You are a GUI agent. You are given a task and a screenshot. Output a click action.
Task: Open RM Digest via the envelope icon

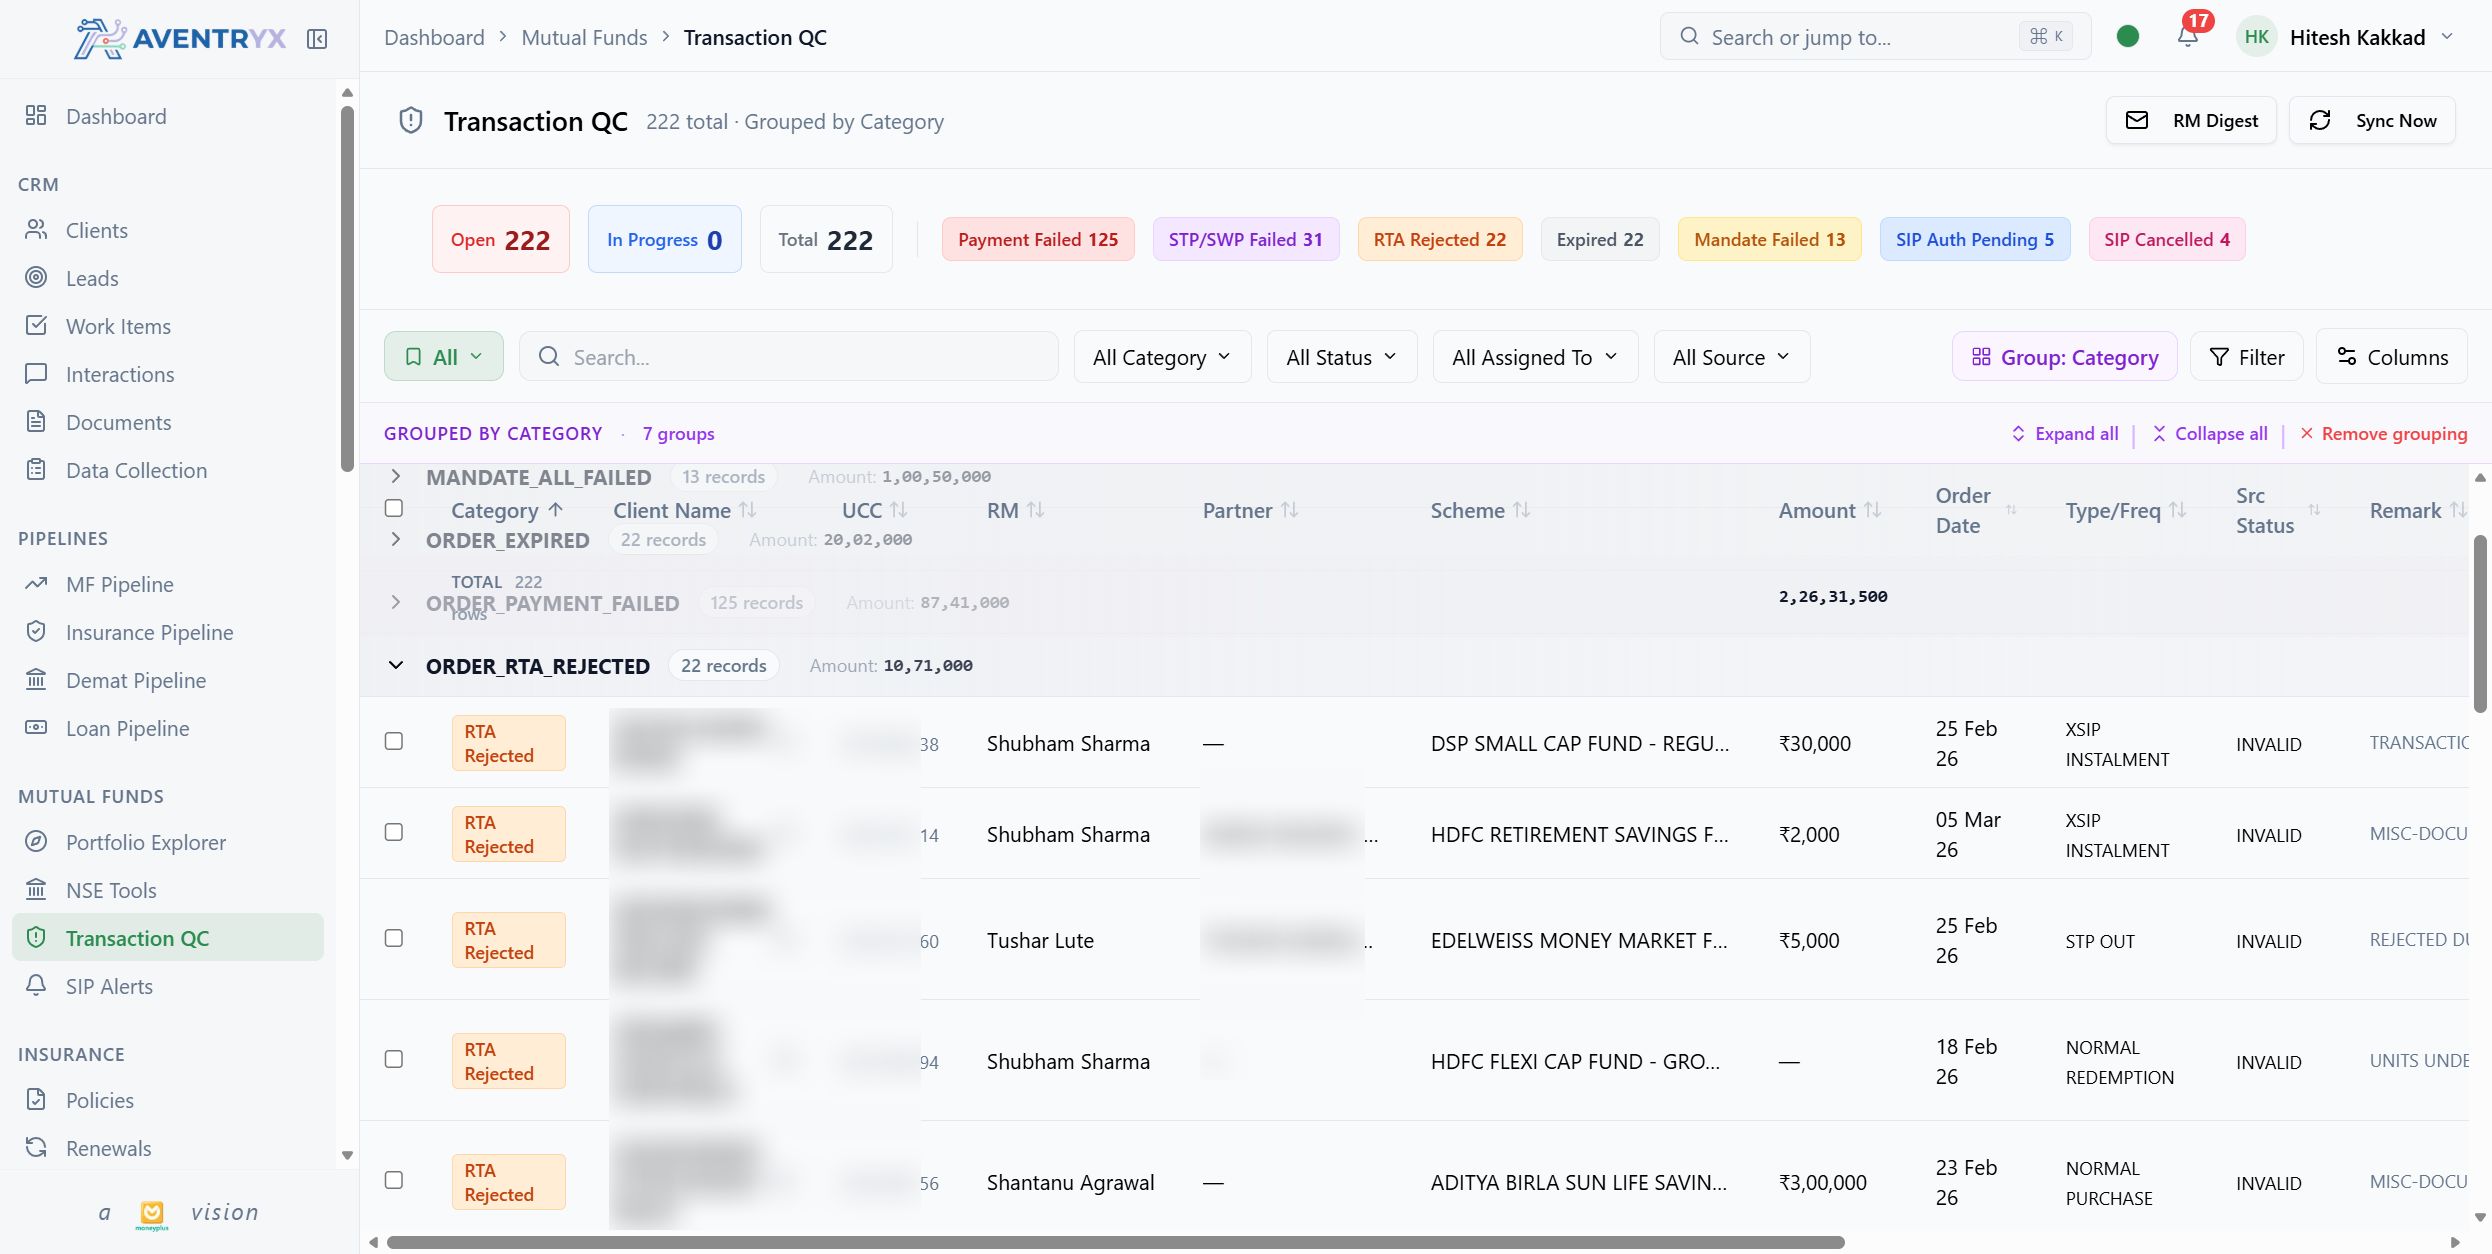coord(2137,121)
